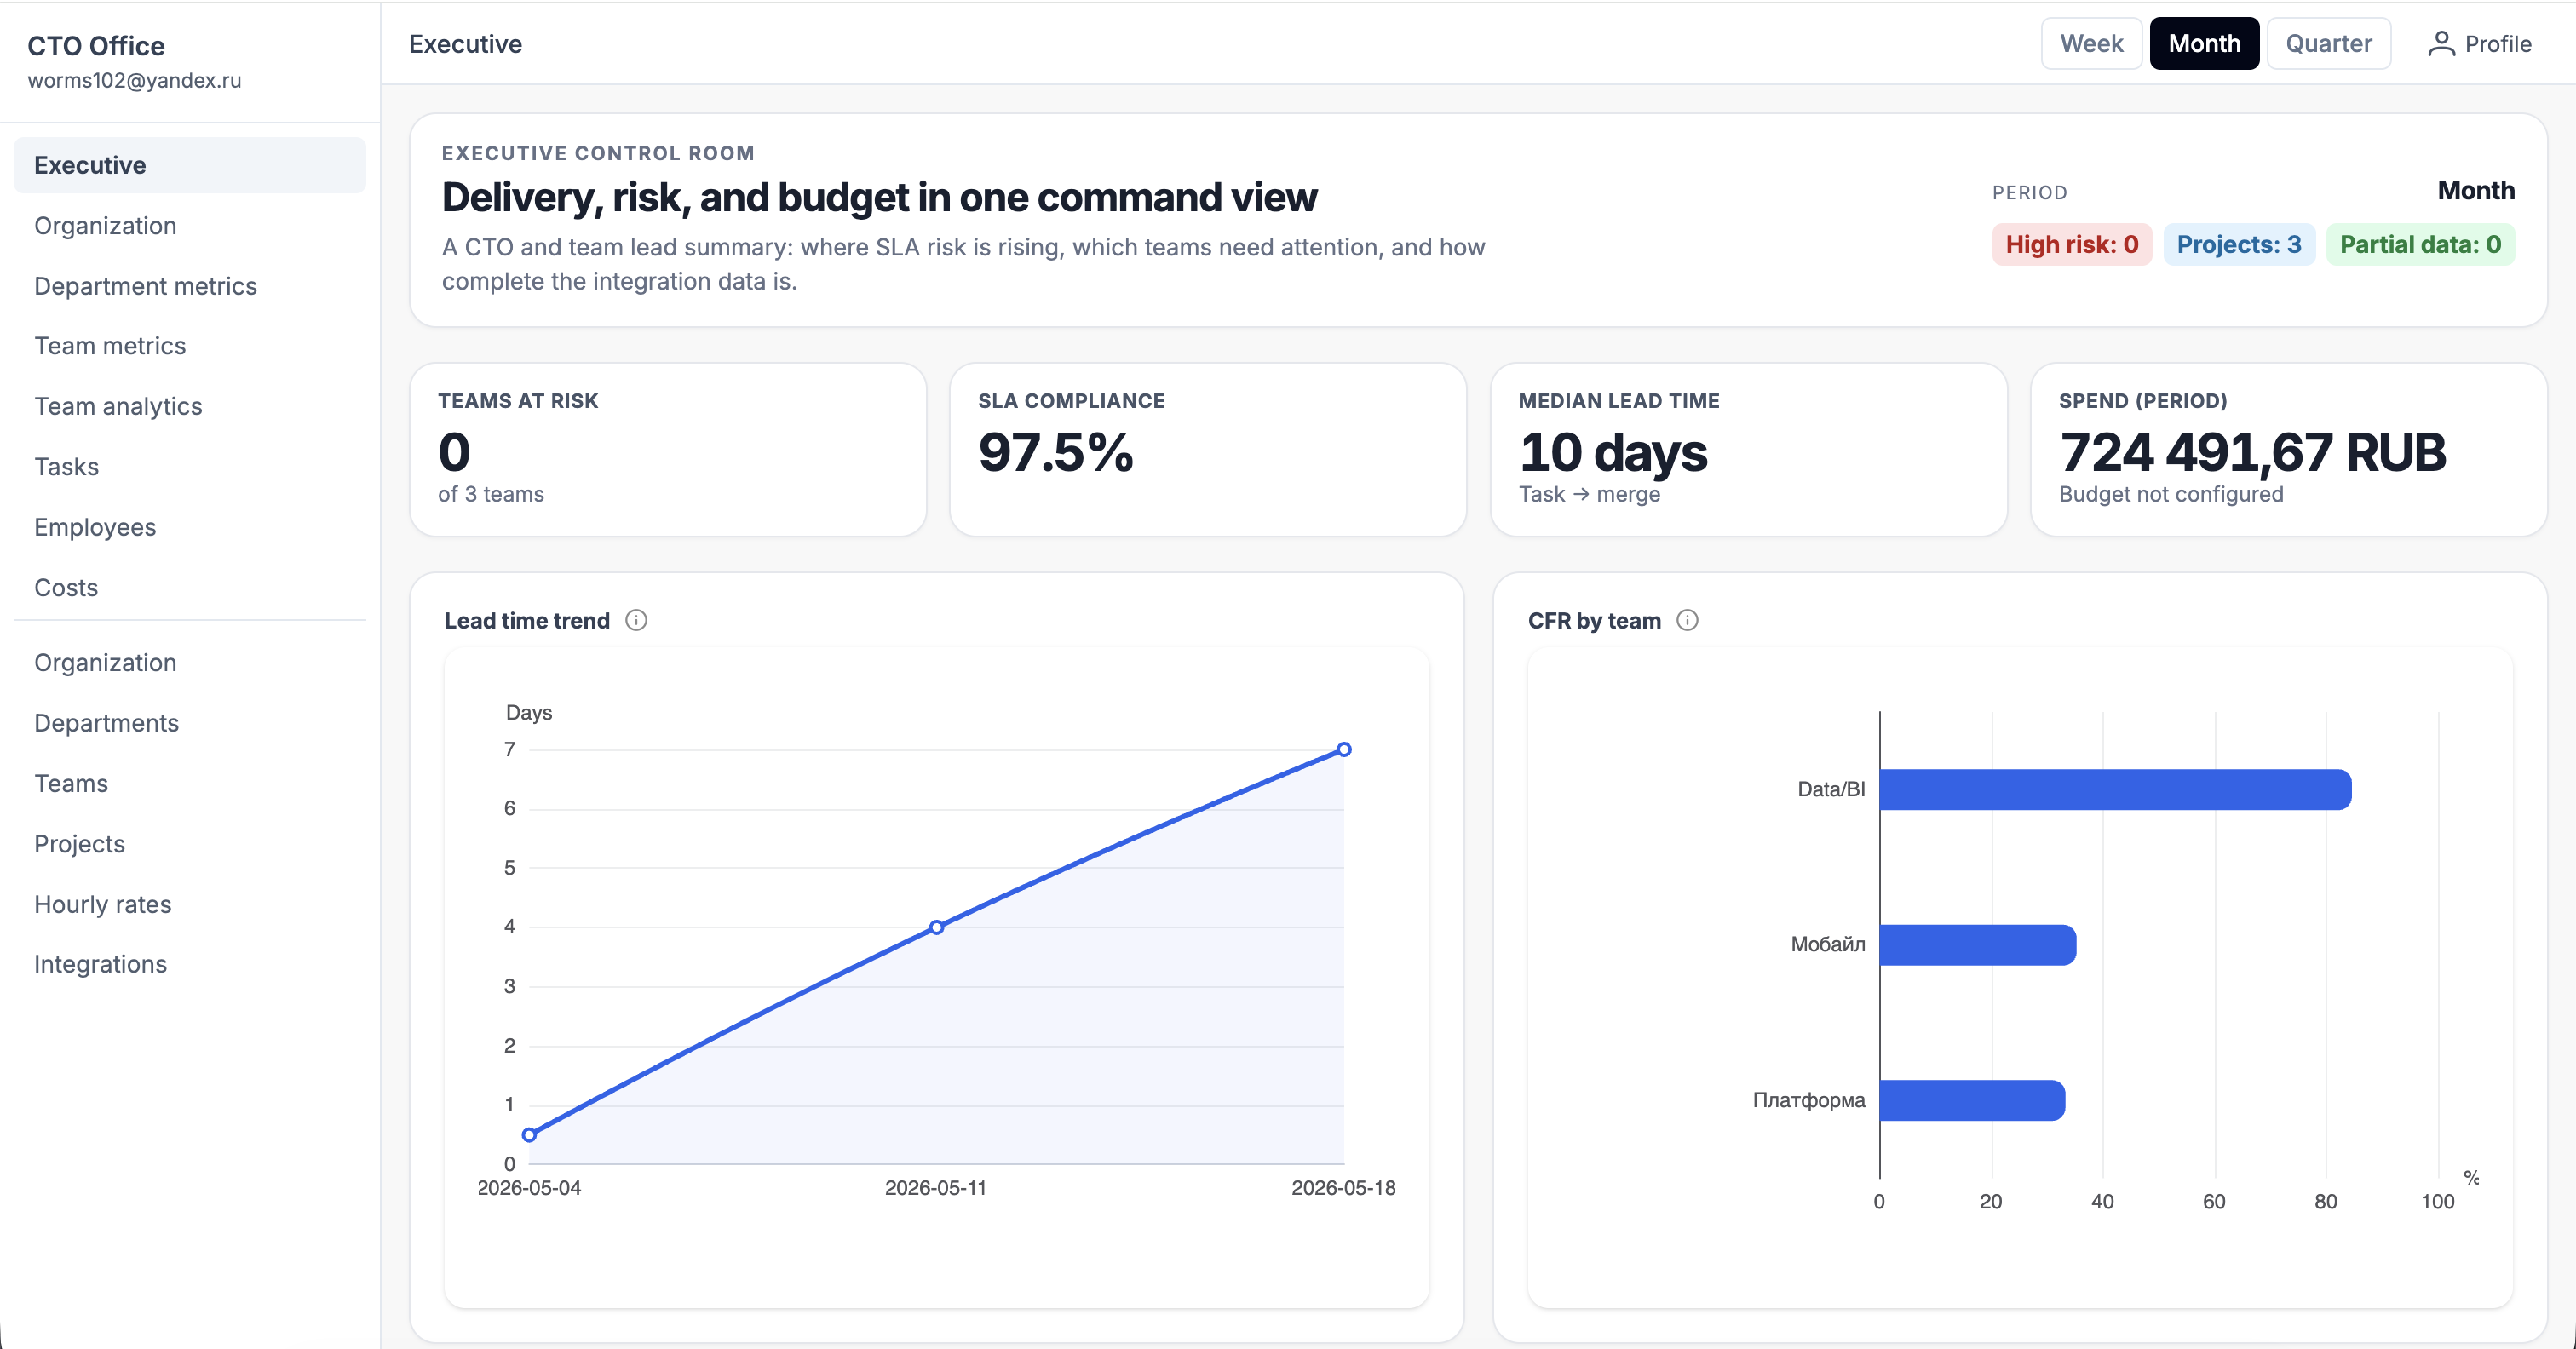Open the CFR by team info icon
This screenshot has height=1349, width=2576.
(x=1687, y=620)
